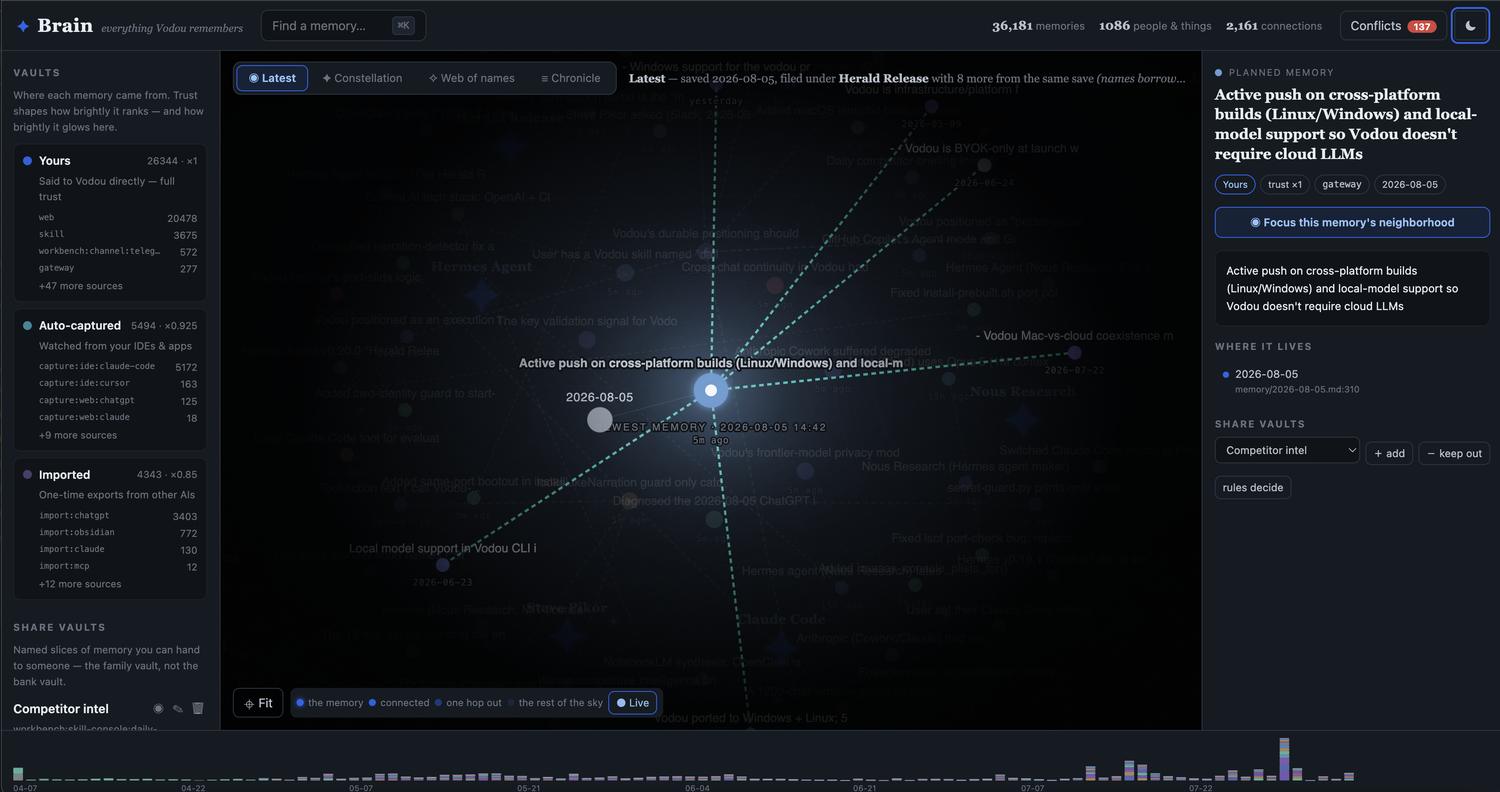Open memory/2026-08-05.md:310 file location
Viewport: 1500px width, 792px height.
coord(1297,390)
